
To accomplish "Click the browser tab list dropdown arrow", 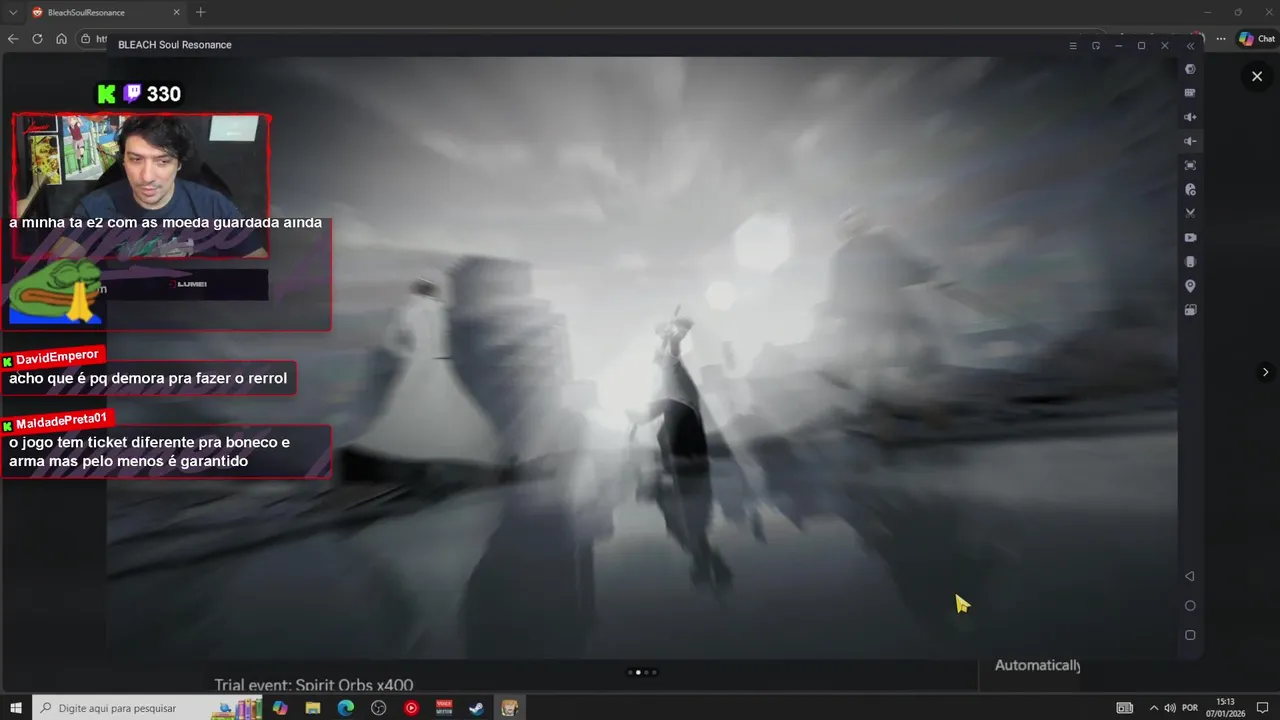I will click(x=12, y=12).
